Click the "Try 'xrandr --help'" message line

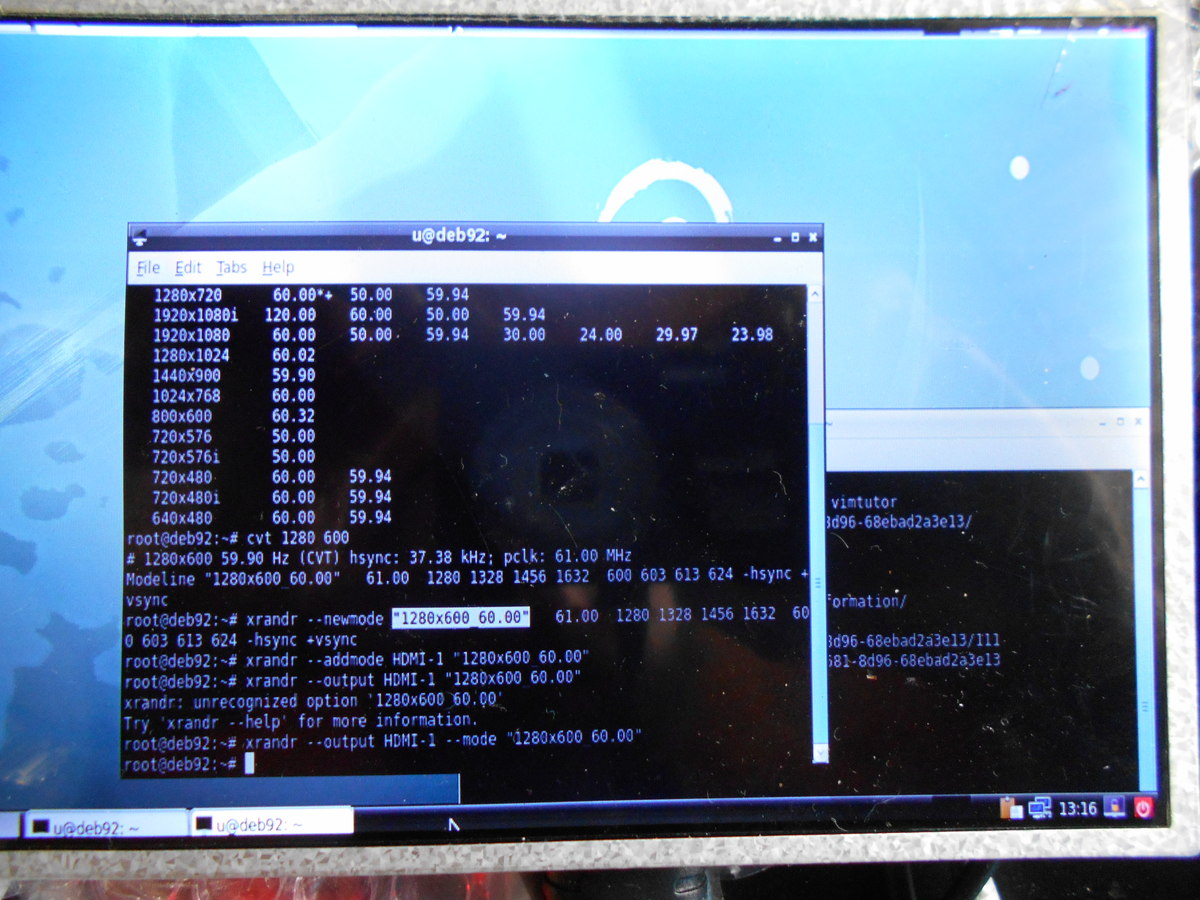tap(300, 720)
